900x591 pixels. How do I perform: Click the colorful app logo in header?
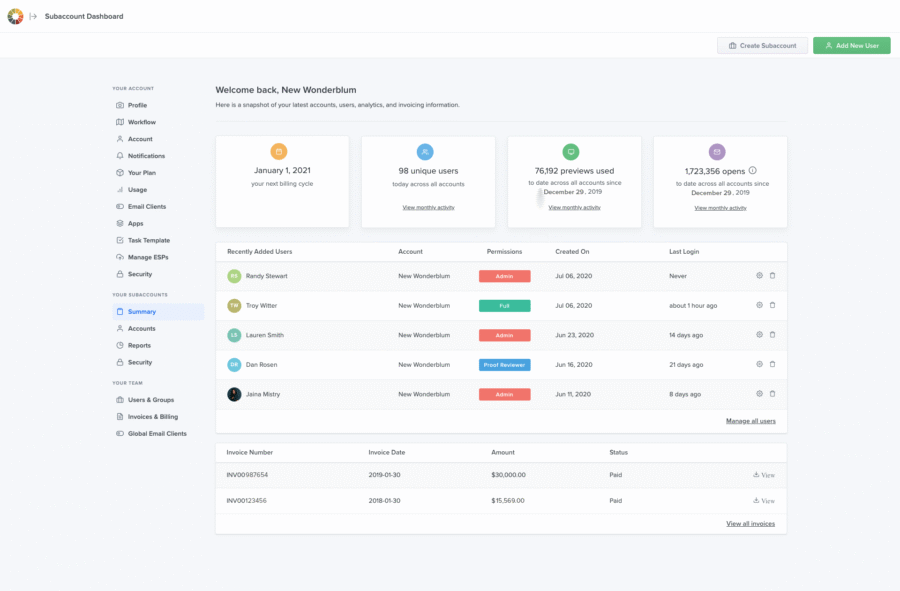click(15, 16)
